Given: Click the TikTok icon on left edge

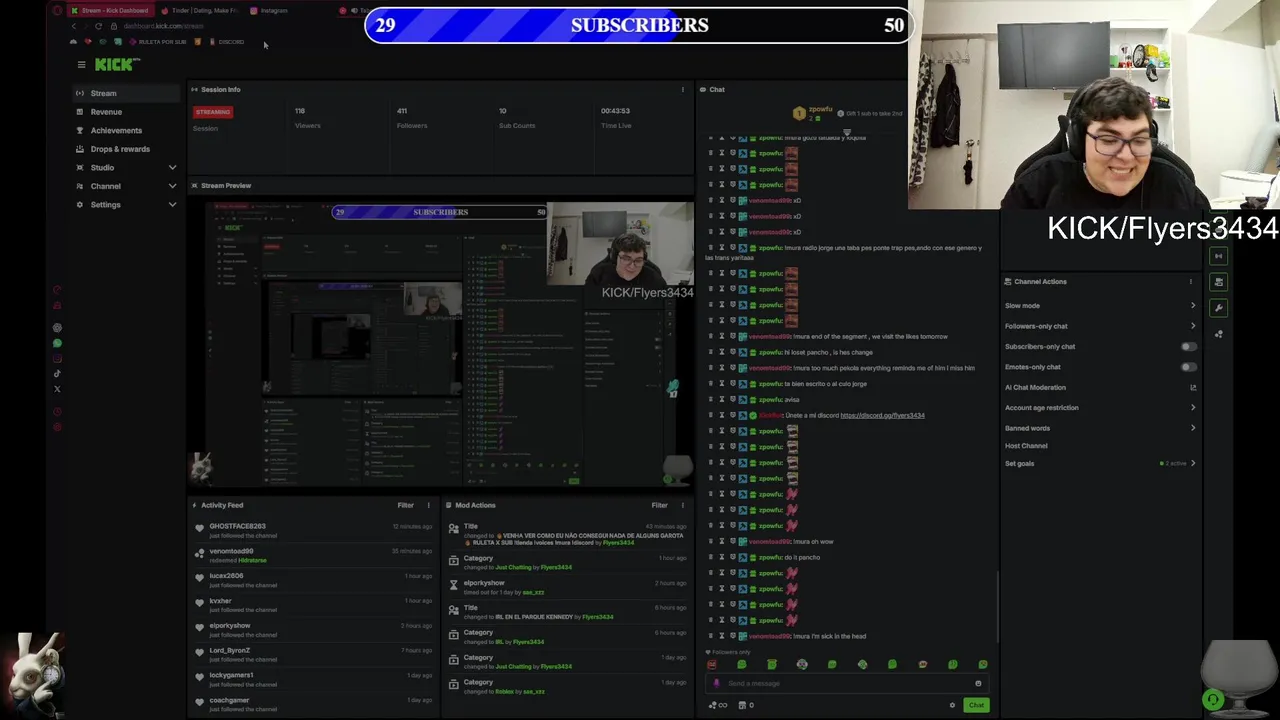Looking at the screenshot, I should [57, 374].
